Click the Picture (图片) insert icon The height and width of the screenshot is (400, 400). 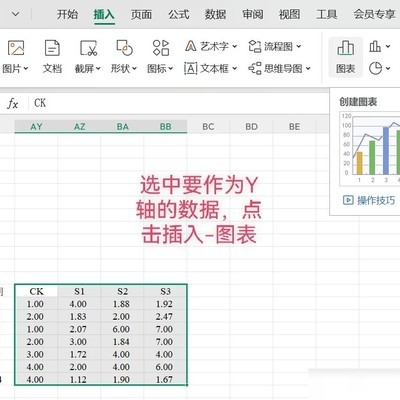coord(16,48)
